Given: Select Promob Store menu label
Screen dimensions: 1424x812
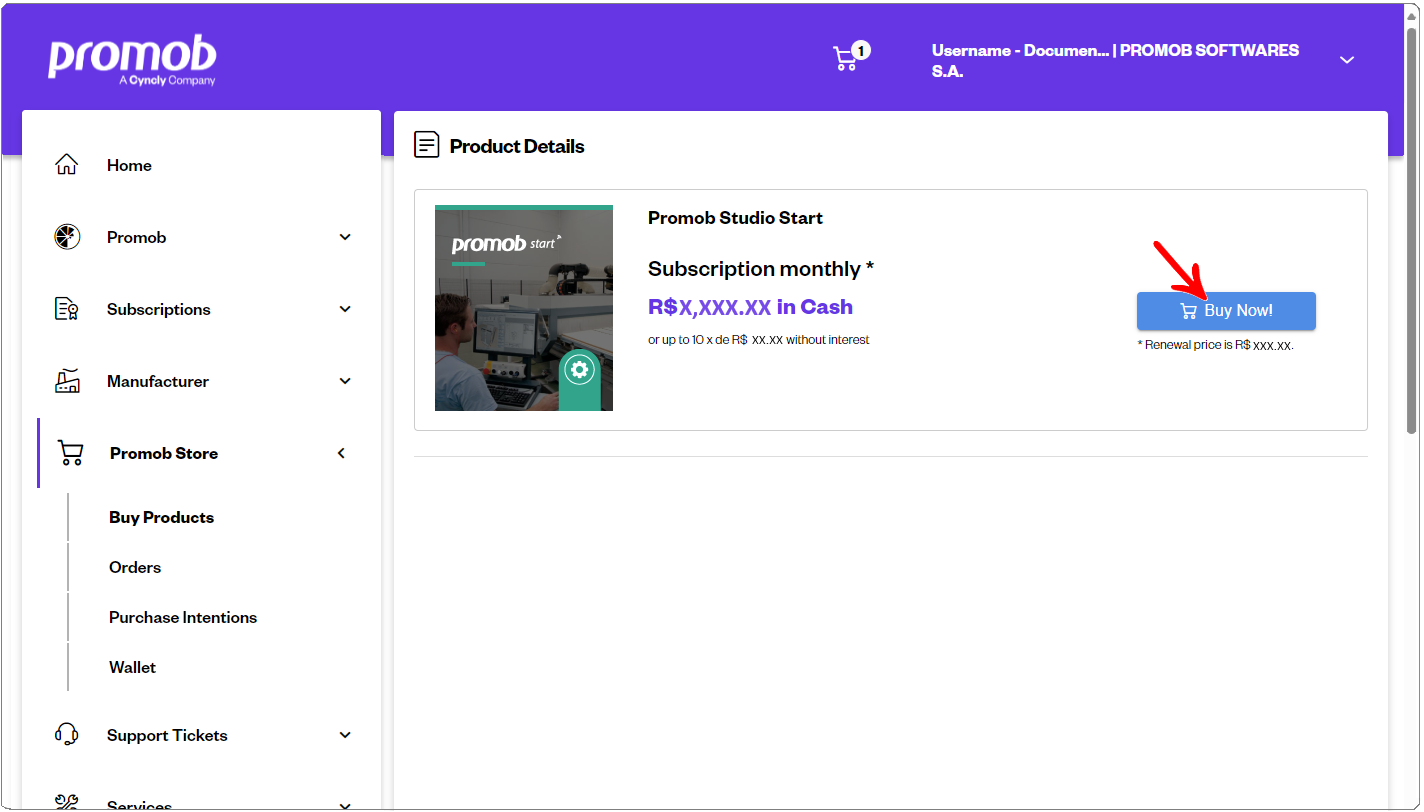Looking at the screenshot, I should pos(164,453).
